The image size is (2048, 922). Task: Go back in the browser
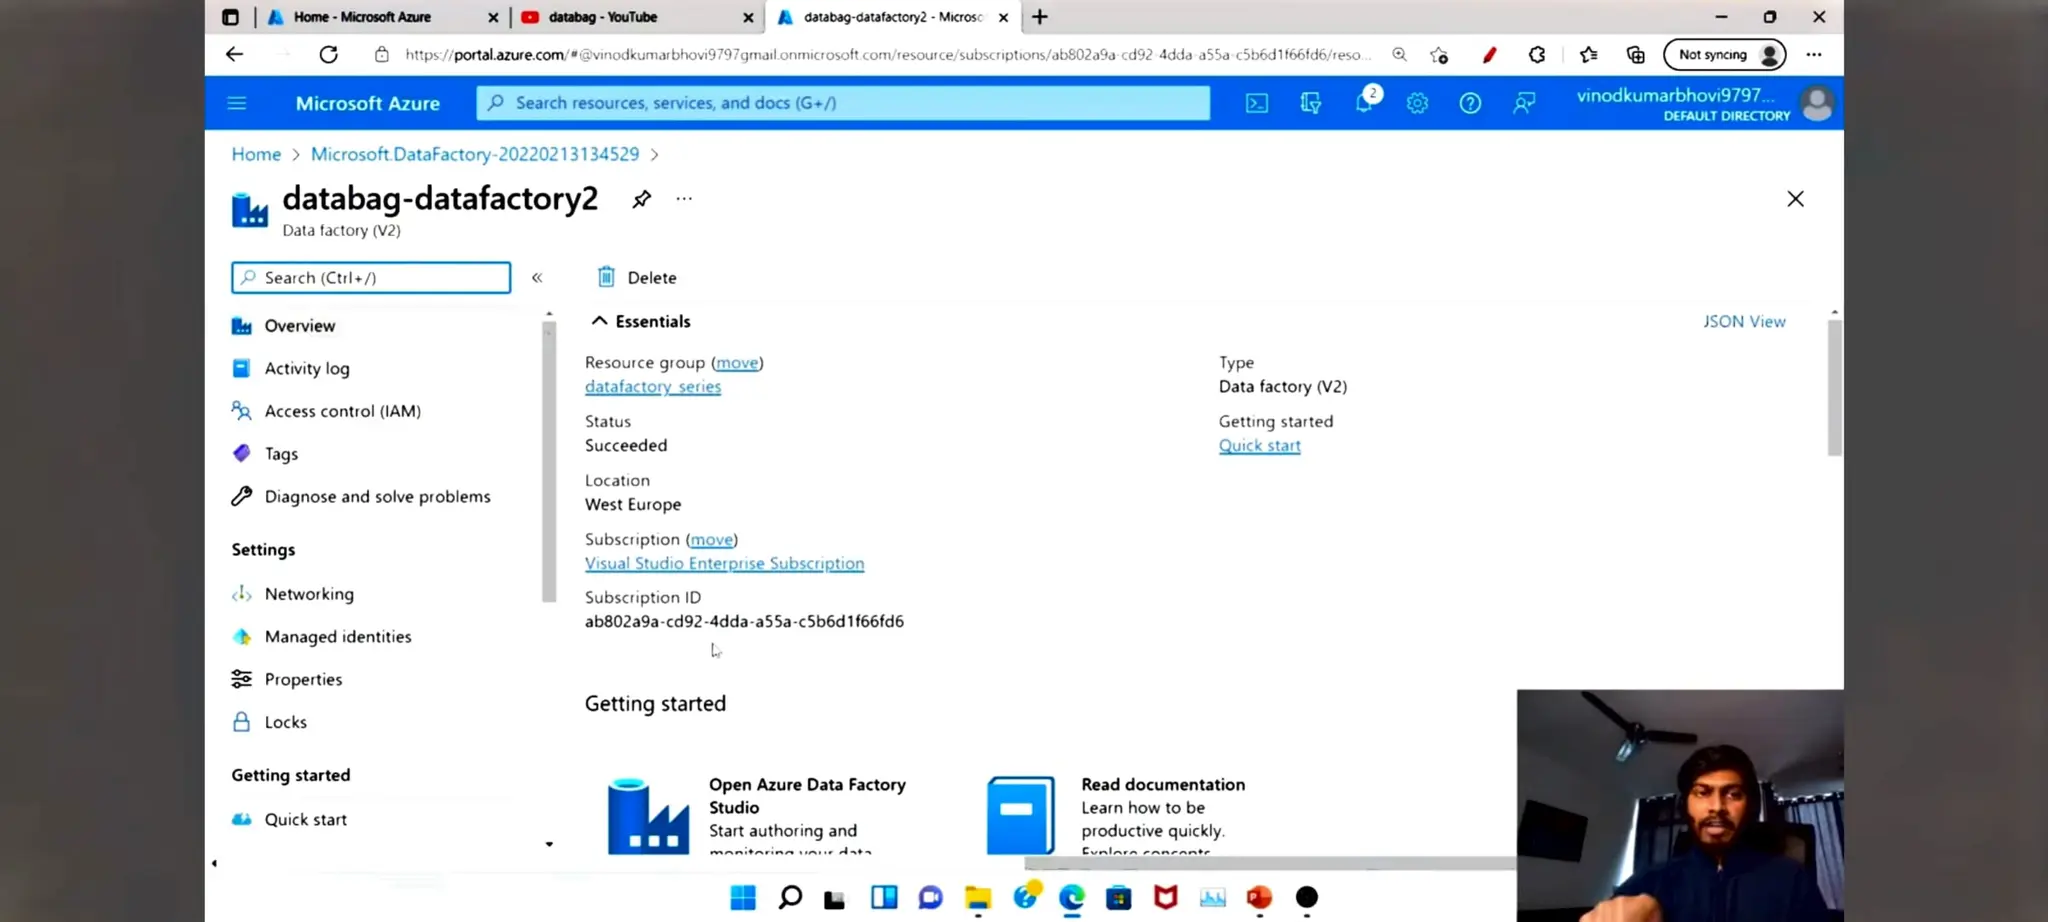(234, 55)
